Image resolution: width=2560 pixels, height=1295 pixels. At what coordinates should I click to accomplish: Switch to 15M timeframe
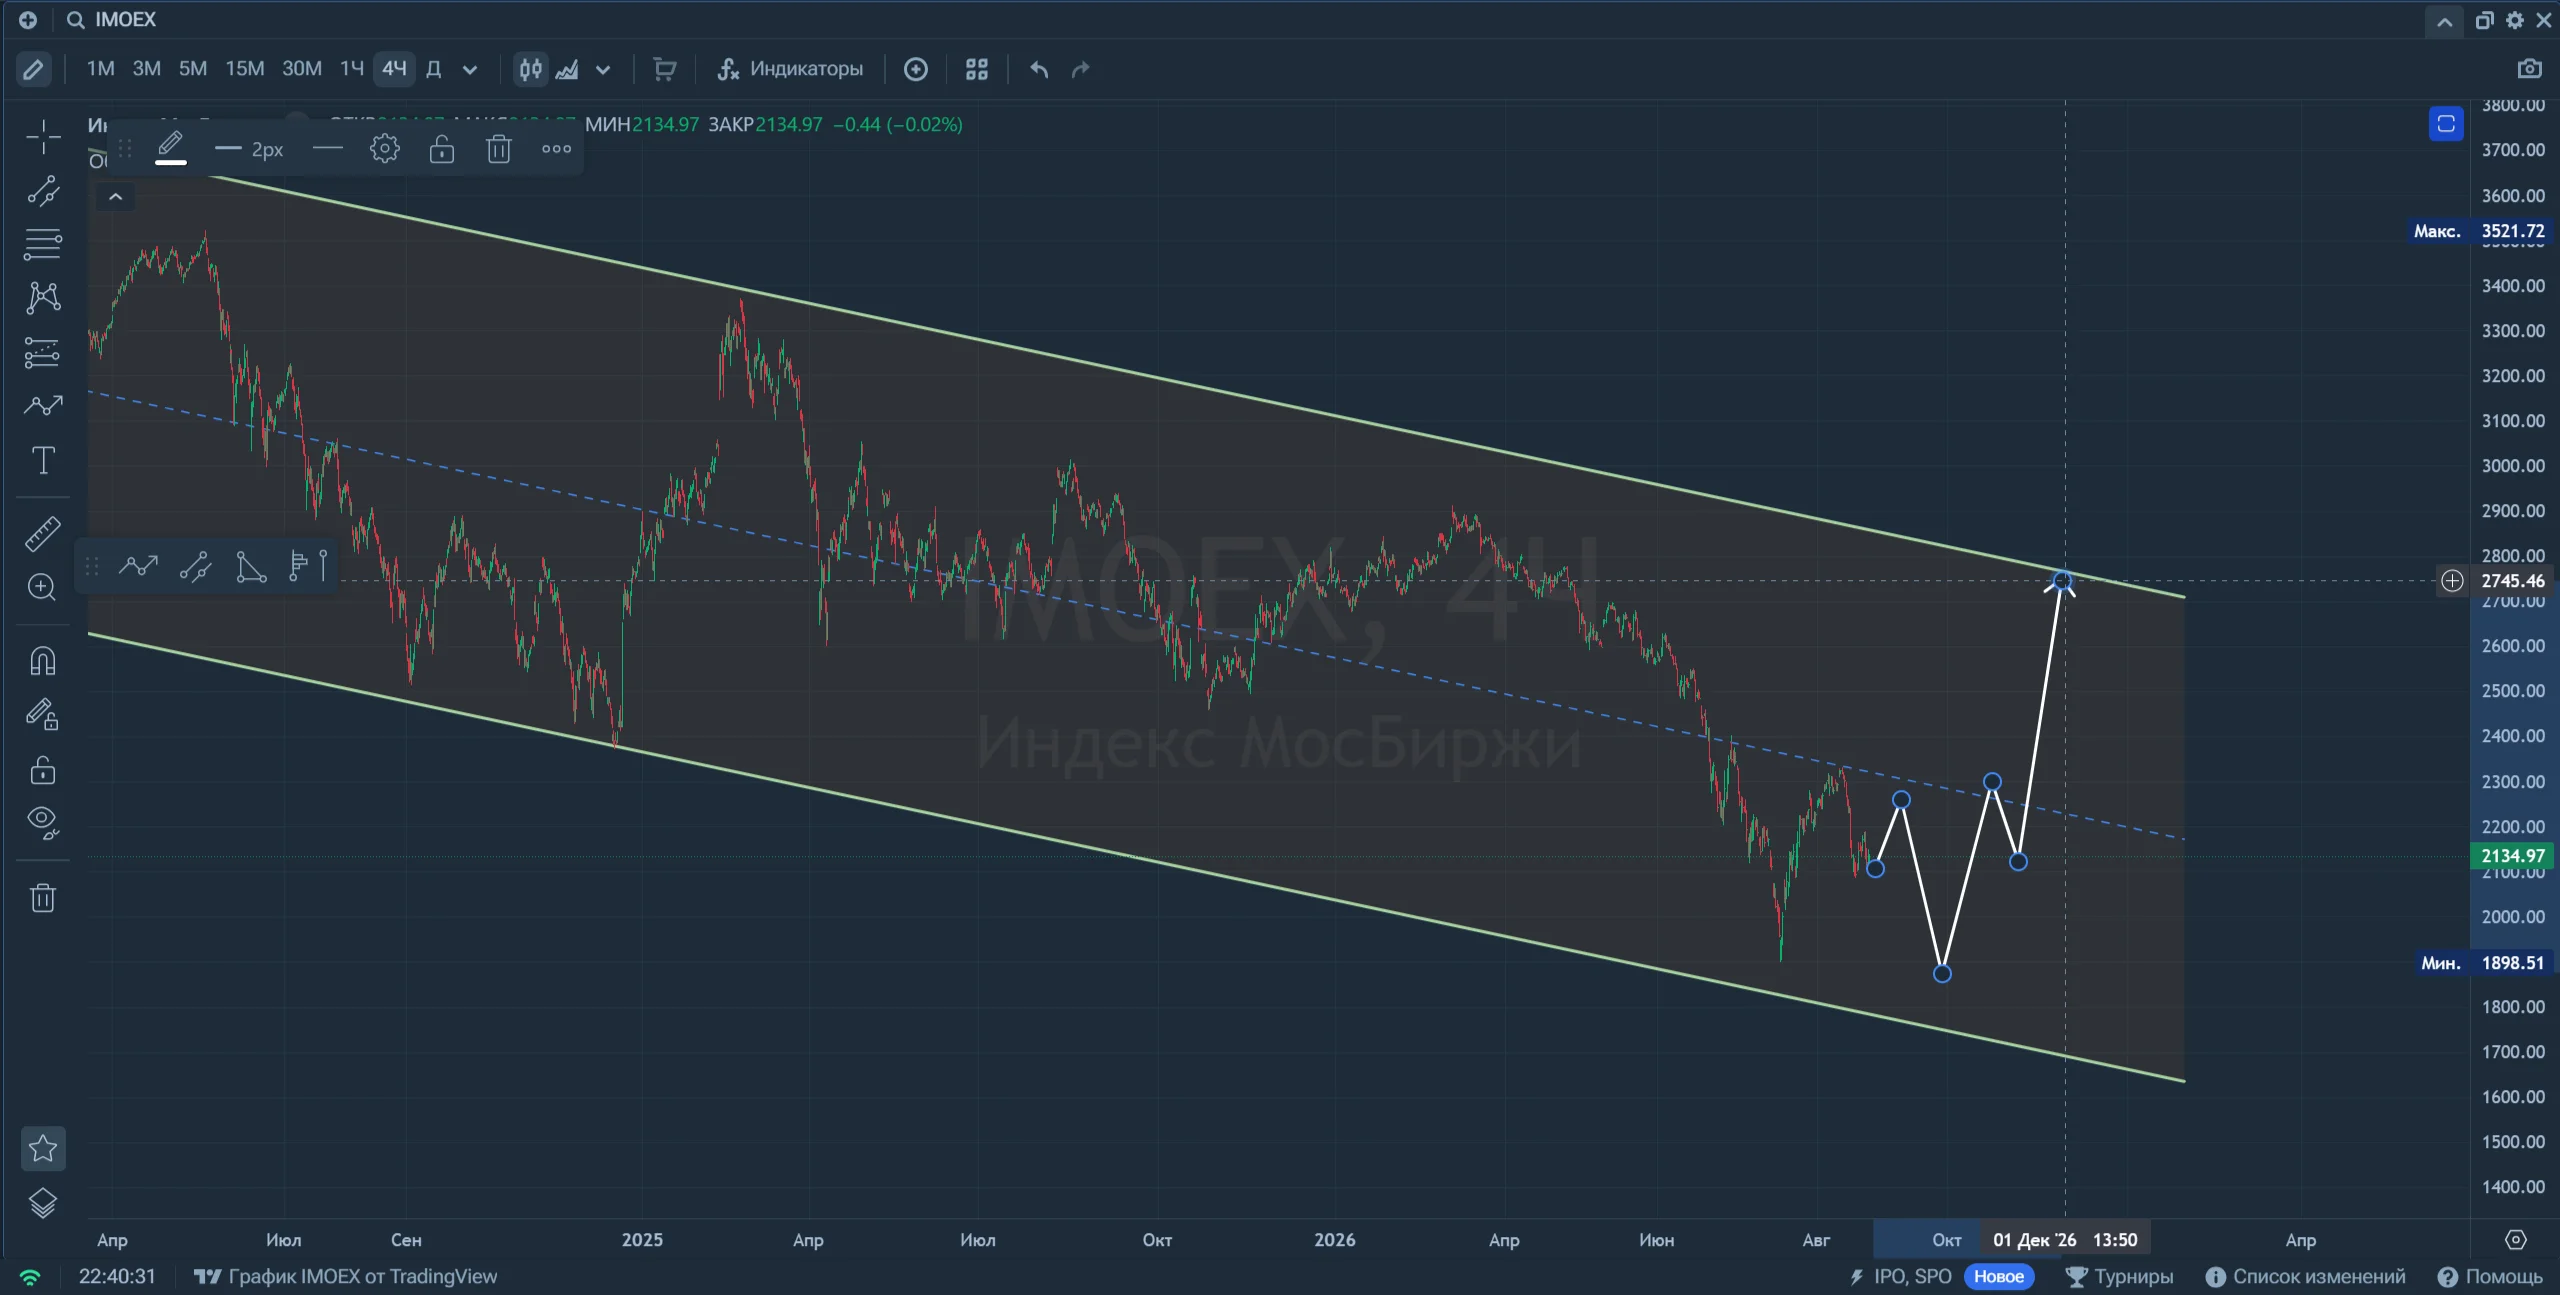click(244, 69)
